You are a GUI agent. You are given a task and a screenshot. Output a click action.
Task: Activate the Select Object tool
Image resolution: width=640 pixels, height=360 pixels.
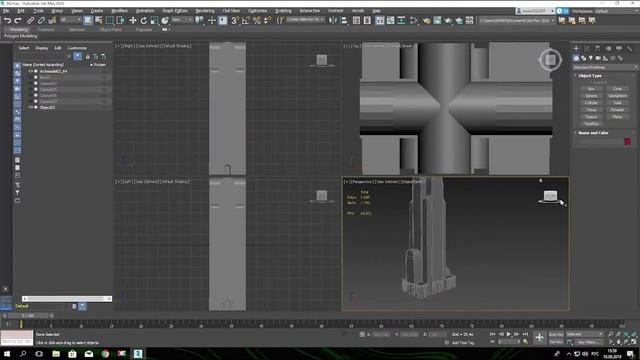[x=88, y=20]
